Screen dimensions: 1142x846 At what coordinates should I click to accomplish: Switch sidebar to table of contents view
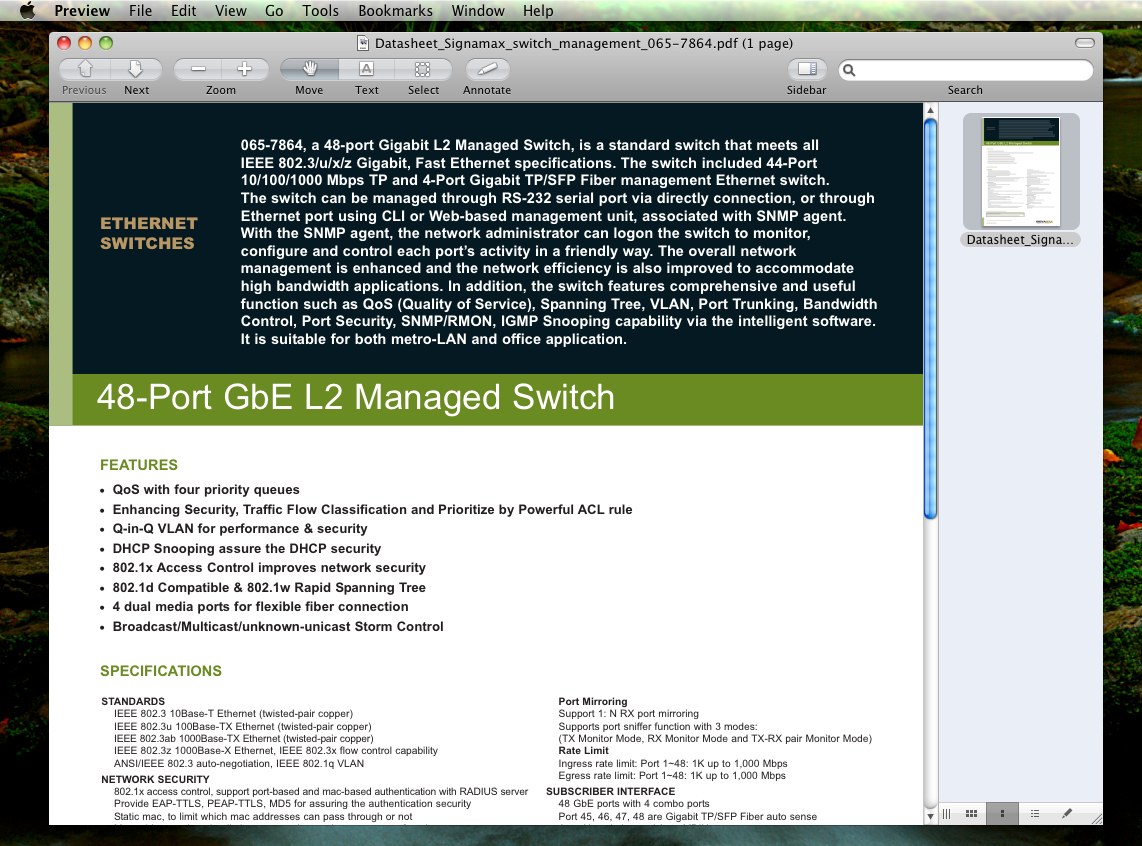point(1035,814)
